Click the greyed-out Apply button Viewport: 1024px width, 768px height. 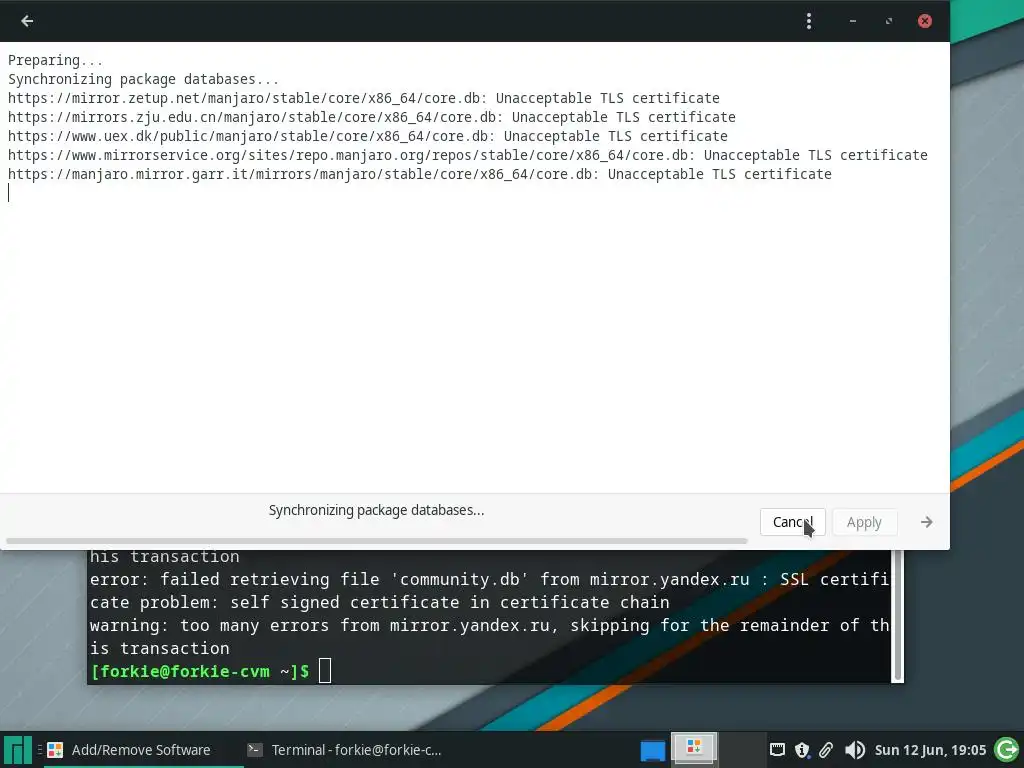[864, 522]
